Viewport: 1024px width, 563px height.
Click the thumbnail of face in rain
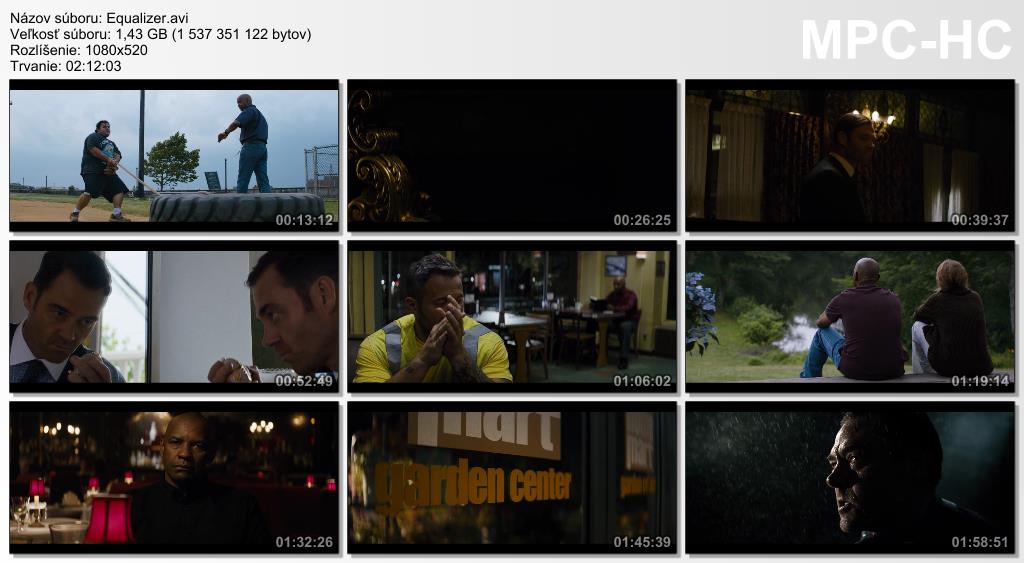(850, 478)
